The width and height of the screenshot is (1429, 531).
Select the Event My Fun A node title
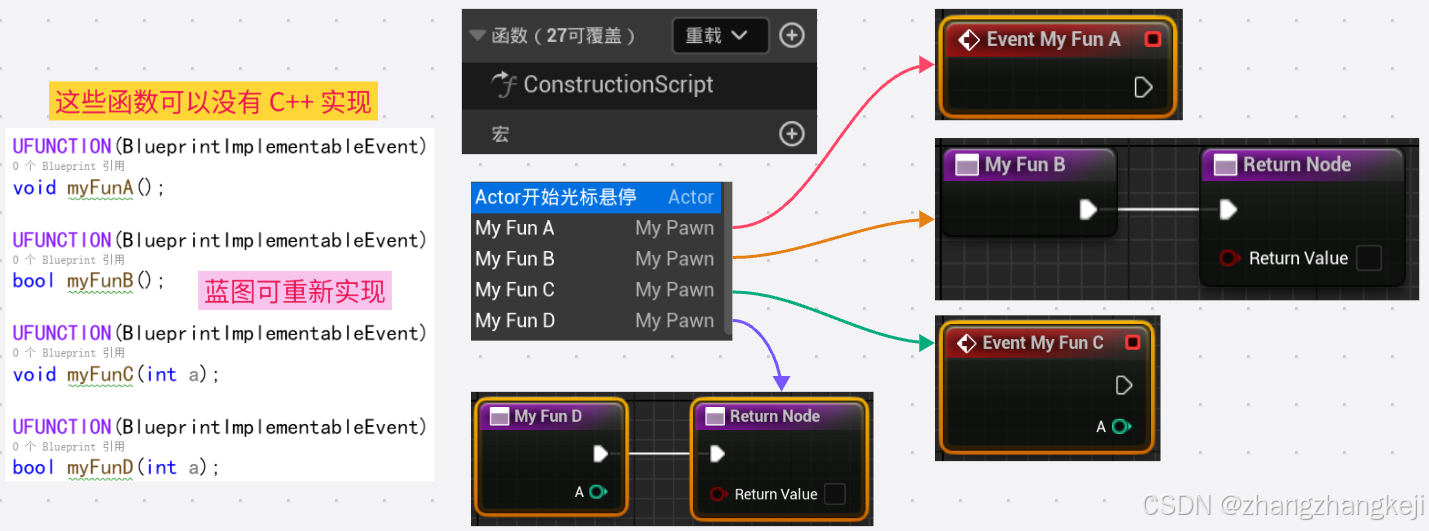[1053, 39]
